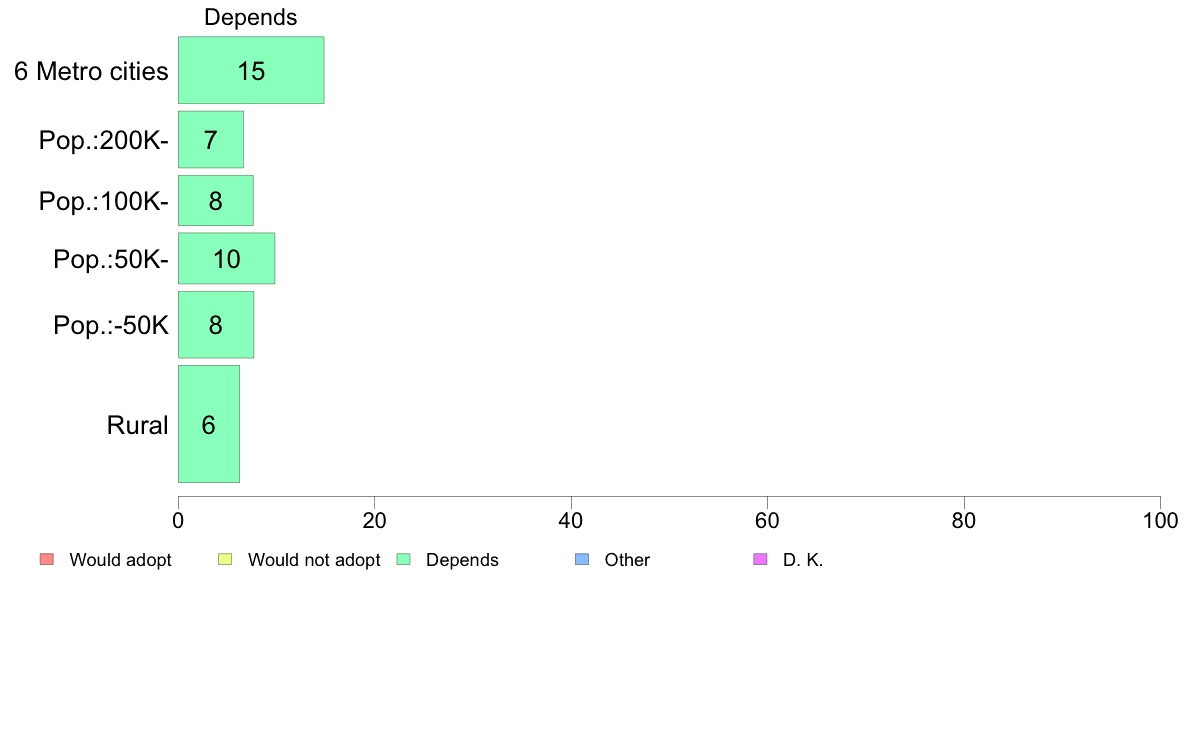Click the Depends column header
Image resolution: width=1188 pixels, height=736 pixels.
(251, 17)
